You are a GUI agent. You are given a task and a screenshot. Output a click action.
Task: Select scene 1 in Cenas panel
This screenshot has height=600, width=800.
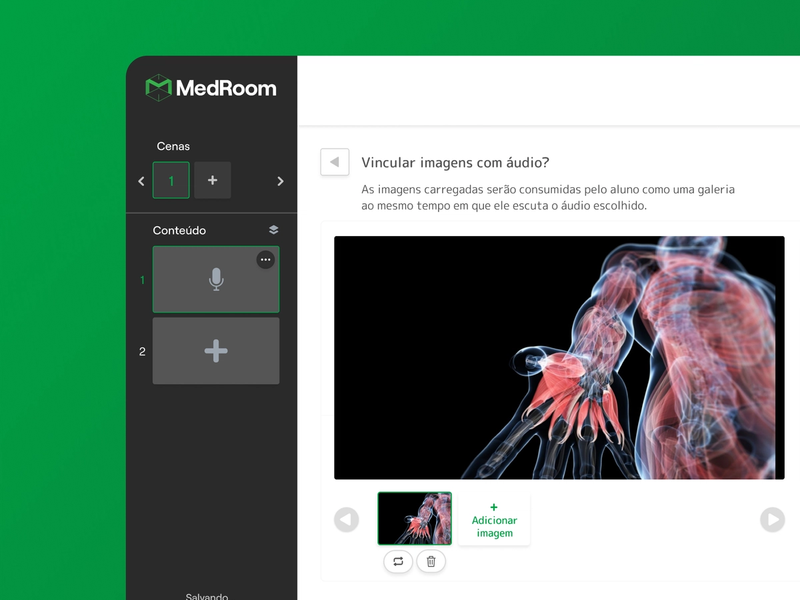coord(170,181)
